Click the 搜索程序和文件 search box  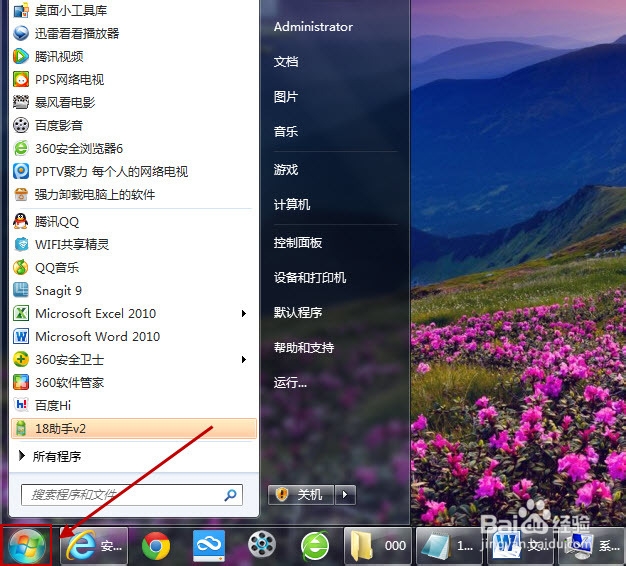click(132, 495)
